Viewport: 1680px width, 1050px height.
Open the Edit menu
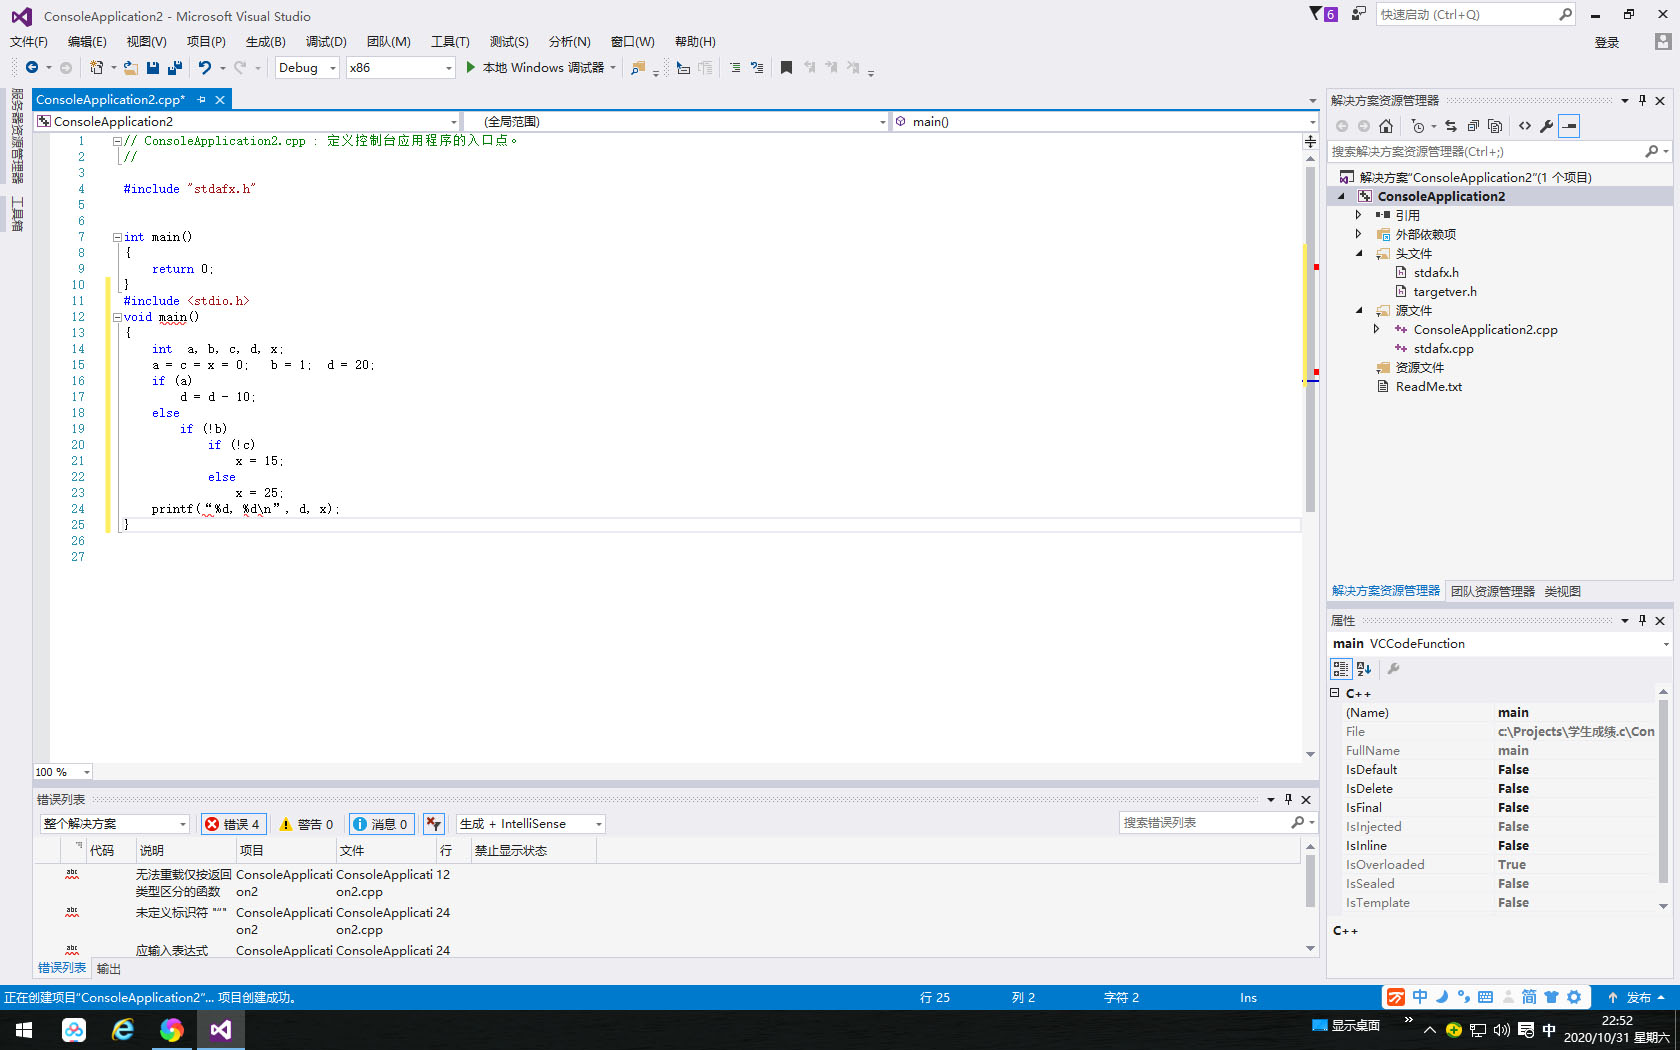(87, 41)
